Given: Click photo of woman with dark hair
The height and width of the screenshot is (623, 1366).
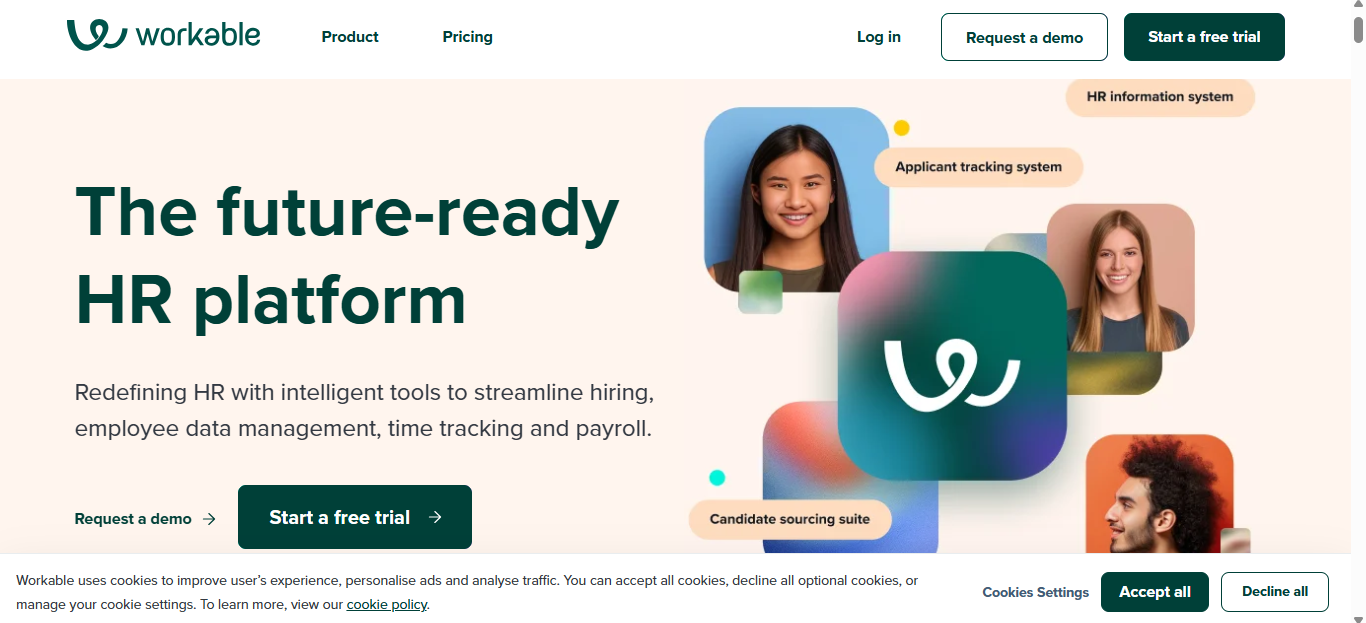Looking at the screenshot, I should [796, 200].
